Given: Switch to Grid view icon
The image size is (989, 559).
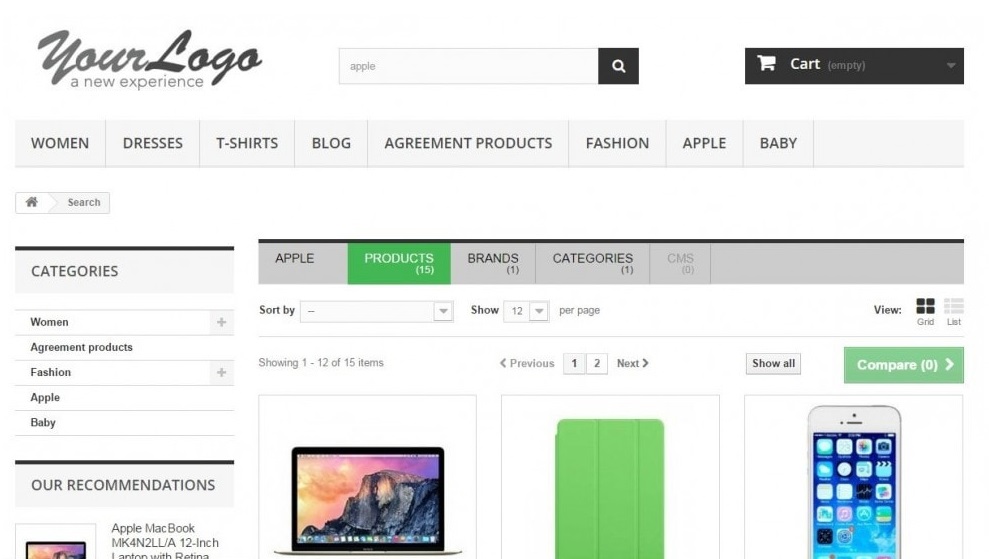Looking at the screenshot, I should pos(925,306).
